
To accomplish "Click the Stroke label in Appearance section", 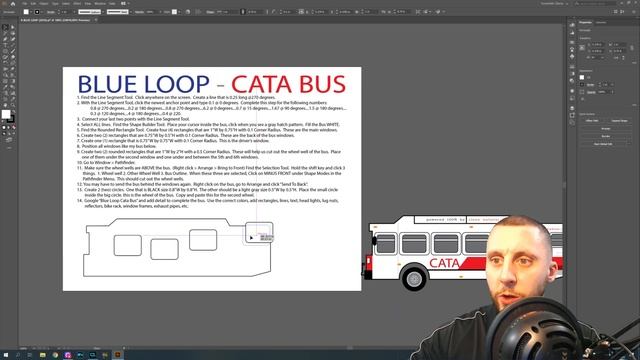I will (x=591, y=85).
